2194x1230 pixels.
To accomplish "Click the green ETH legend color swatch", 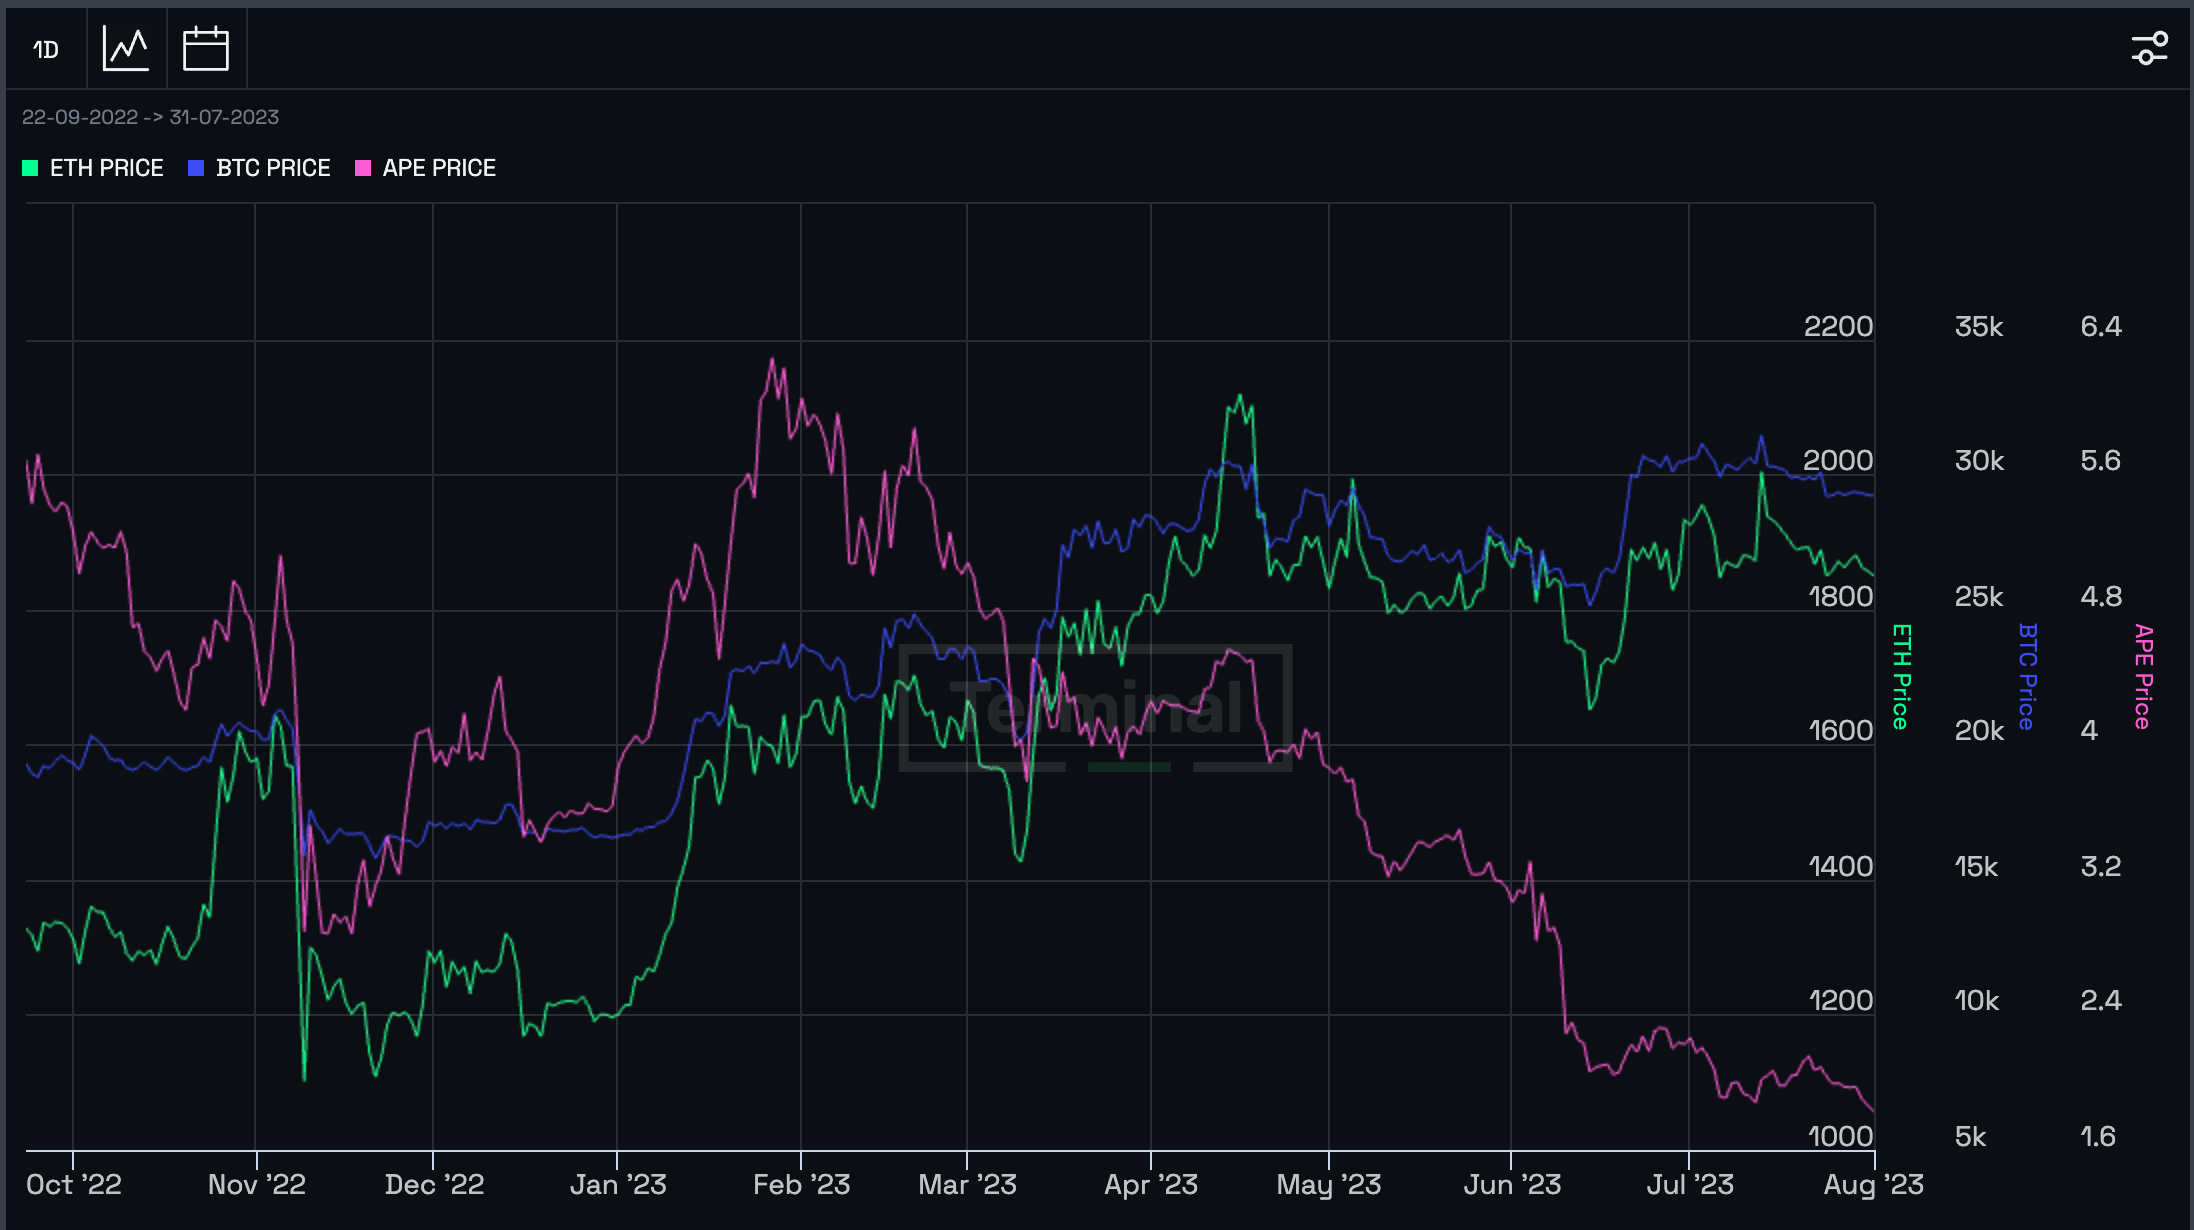I will tap(30, 168).
